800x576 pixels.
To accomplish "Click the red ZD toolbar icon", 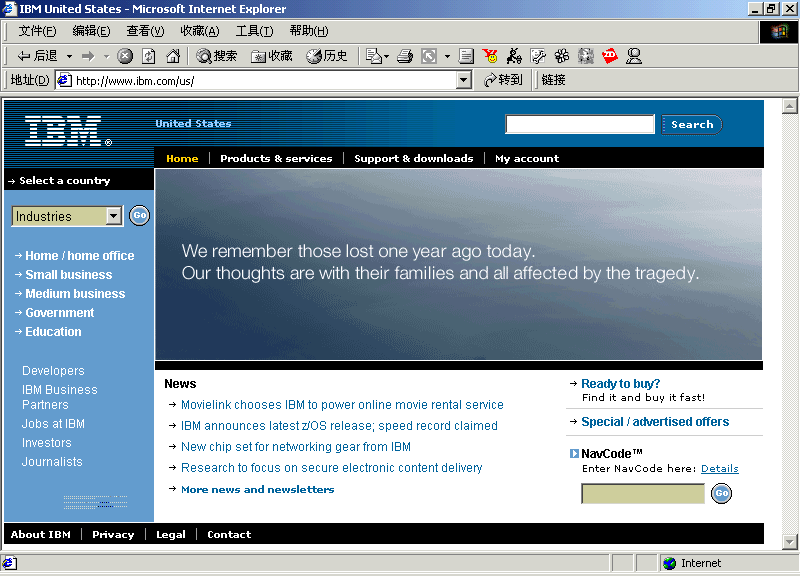I will (x=610, y=56).
